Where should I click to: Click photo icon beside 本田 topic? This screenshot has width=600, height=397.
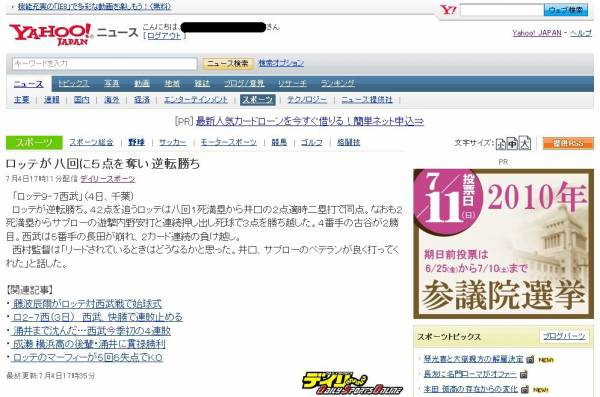click(x=525, y=389)
